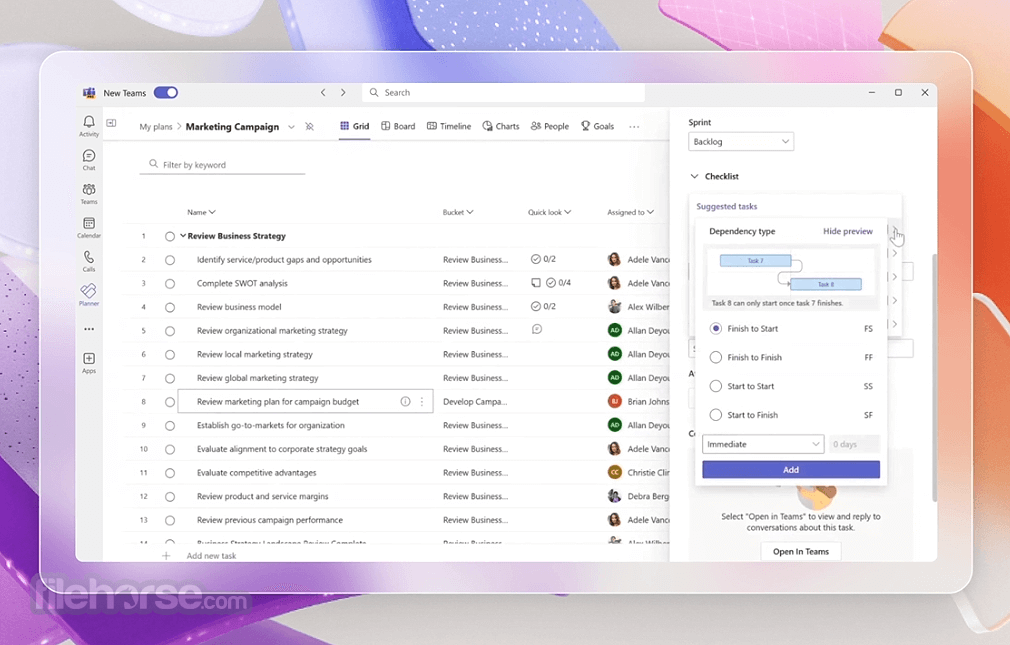Collapse the plans side panel icon
The height and width of the screenshot is (645, 1010).
[x=111, y=123]
